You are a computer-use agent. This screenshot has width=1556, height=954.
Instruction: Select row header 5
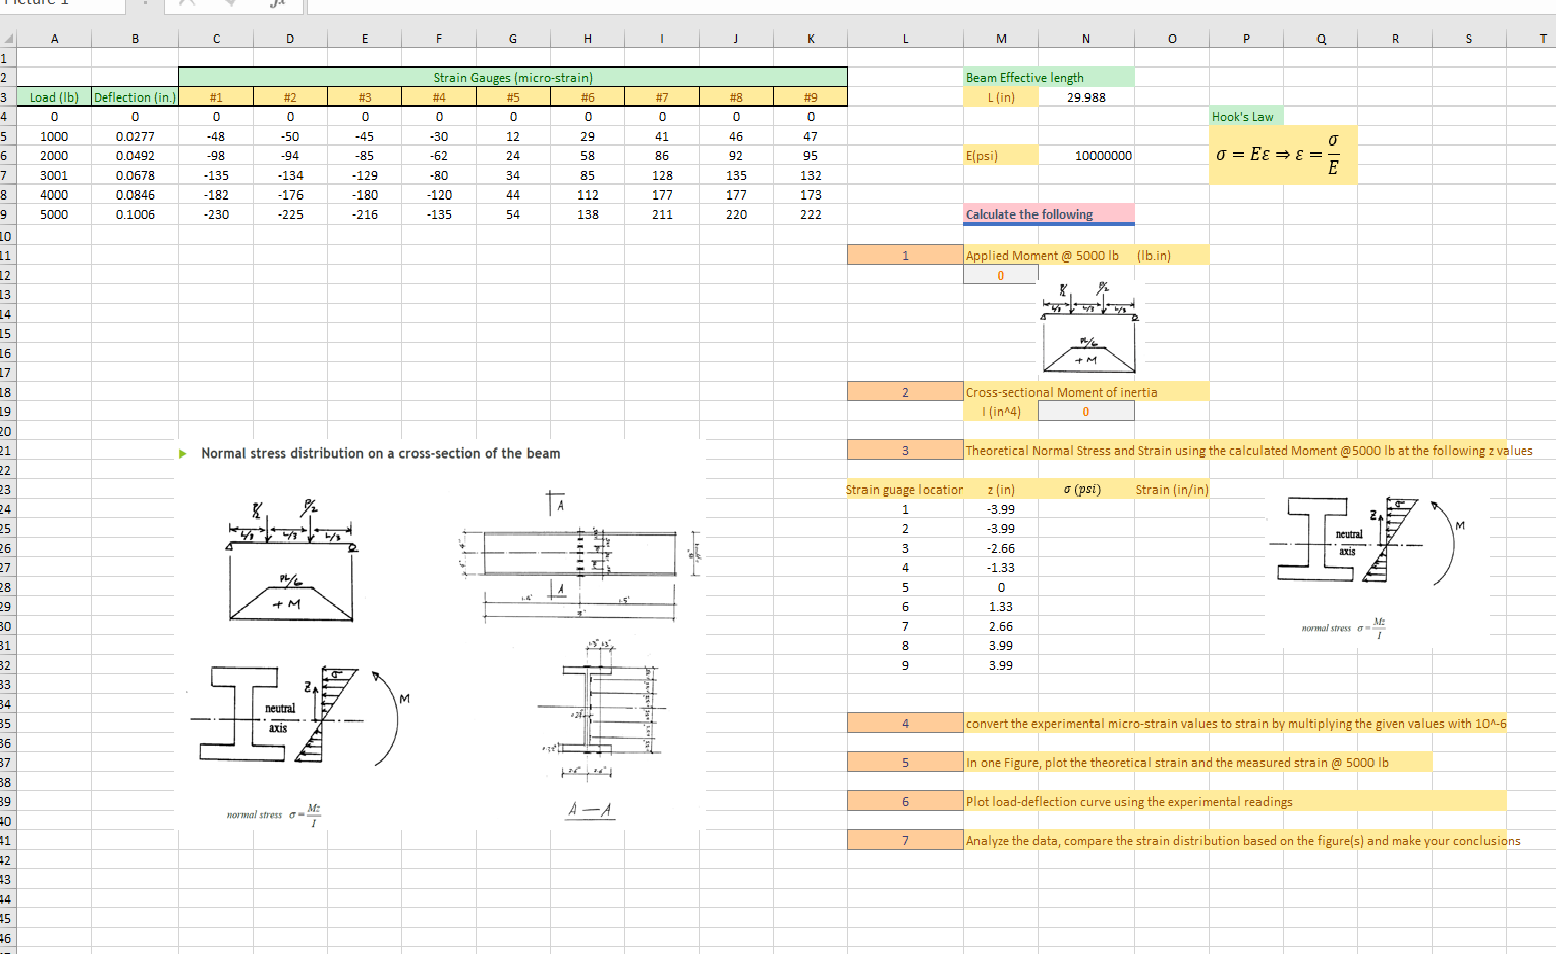point(8,136)
